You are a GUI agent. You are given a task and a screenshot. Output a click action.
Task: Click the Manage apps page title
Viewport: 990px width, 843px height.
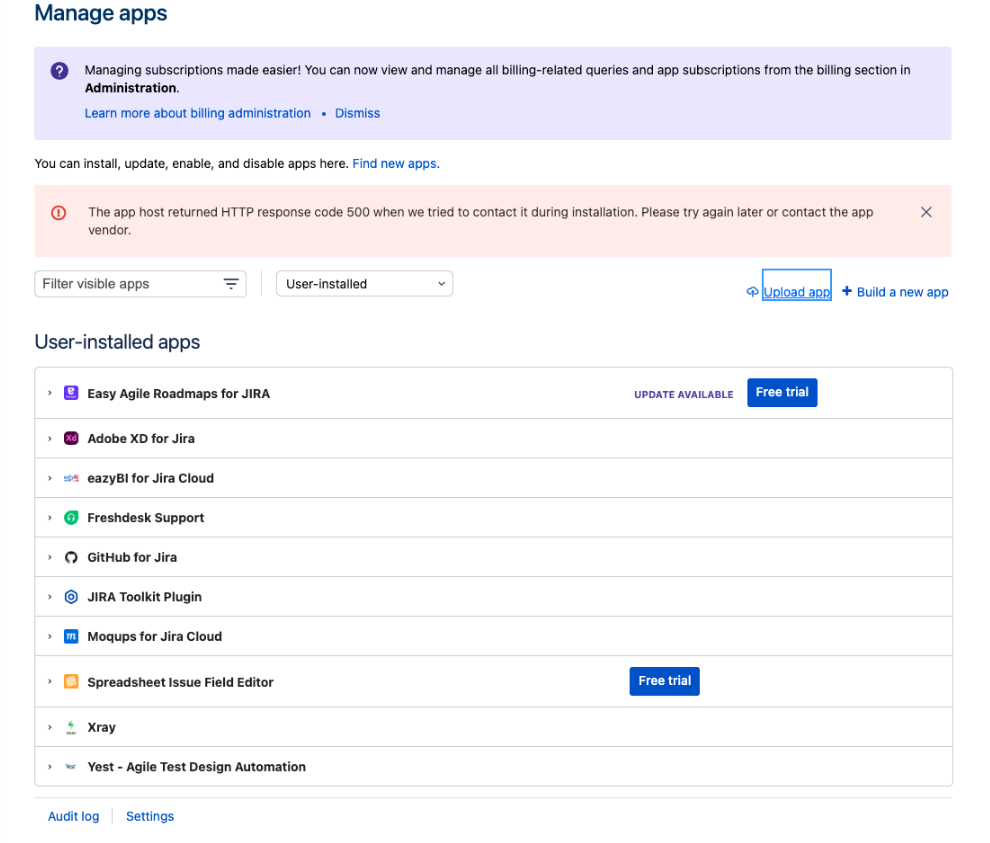[x=101, y=13]
